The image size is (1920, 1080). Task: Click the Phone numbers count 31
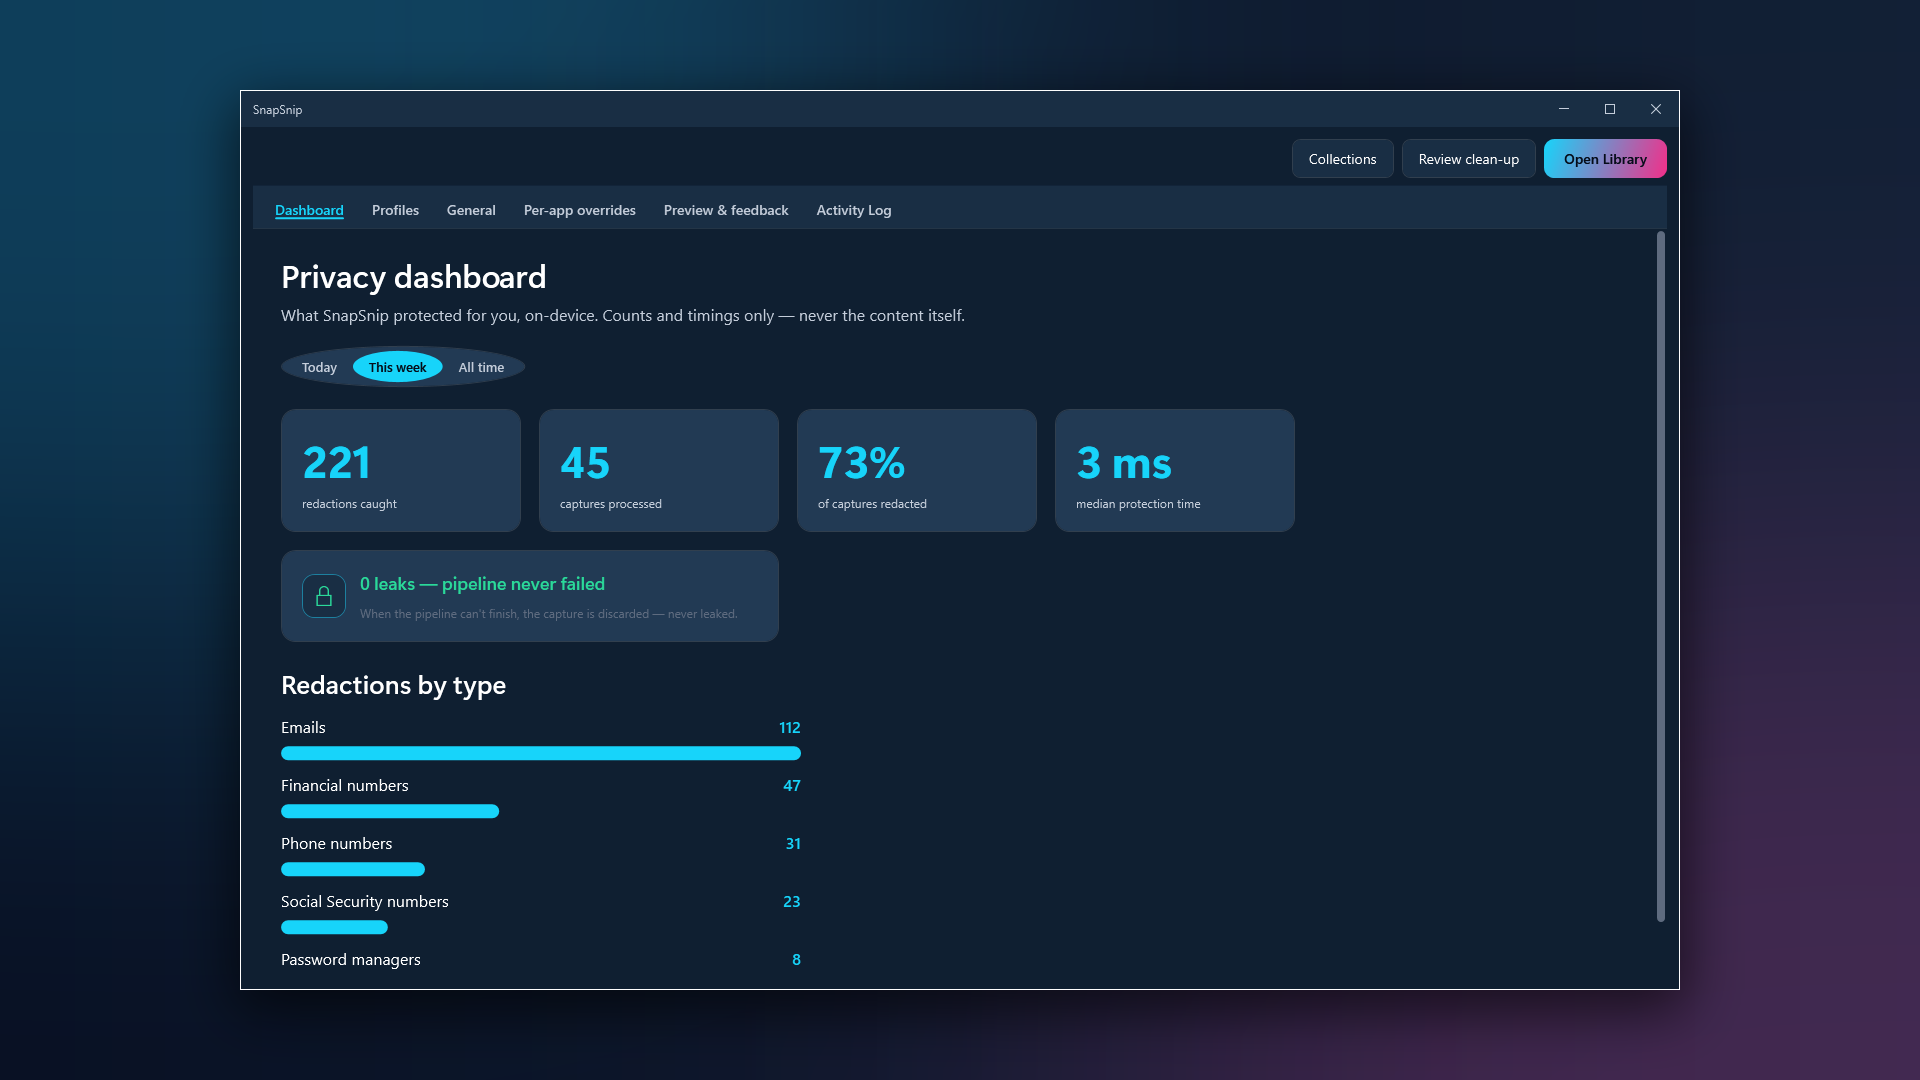(x=793, y=844)
